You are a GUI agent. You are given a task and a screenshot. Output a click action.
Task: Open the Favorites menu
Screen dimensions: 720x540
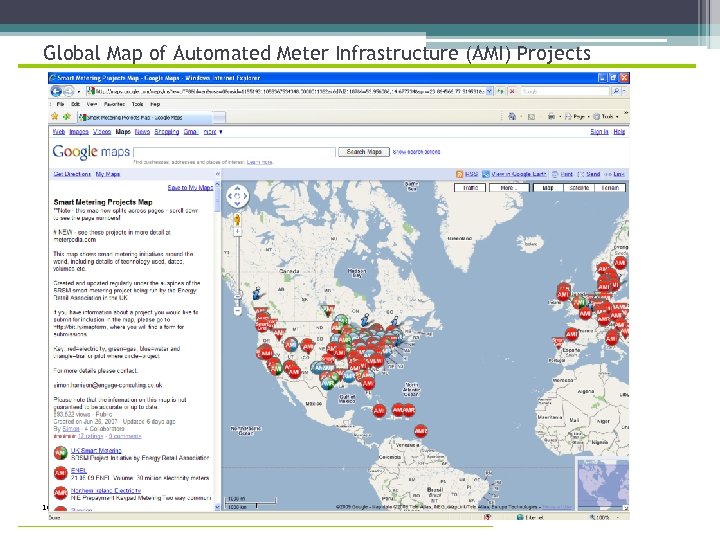114,104
